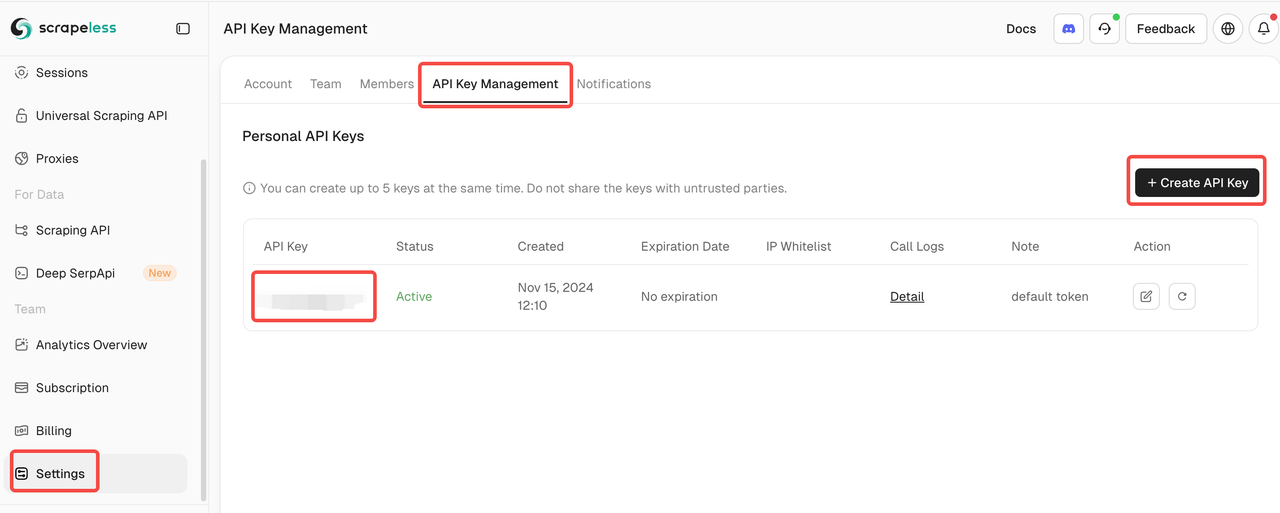The width and height of the screenshot is (1280, 513).
Task: Go to Deep SerpApi in sidebar
Action: [75, 273]
